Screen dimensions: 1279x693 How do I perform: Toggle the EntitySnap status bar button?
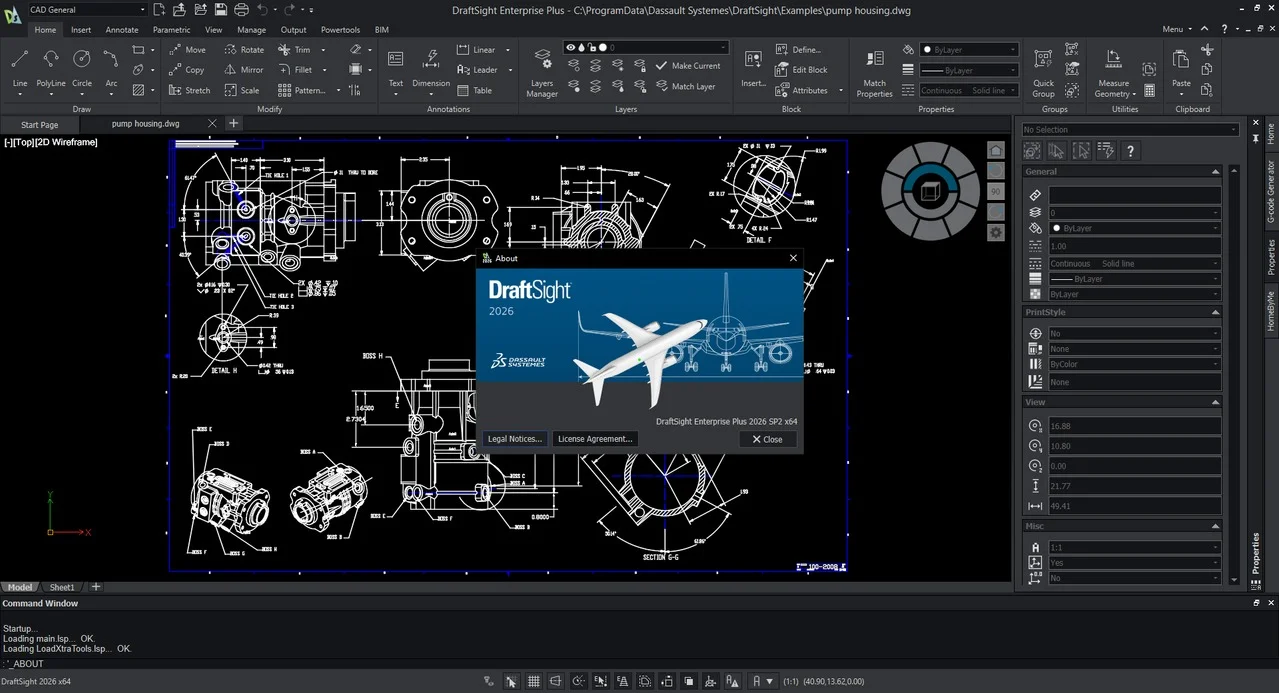600,681
